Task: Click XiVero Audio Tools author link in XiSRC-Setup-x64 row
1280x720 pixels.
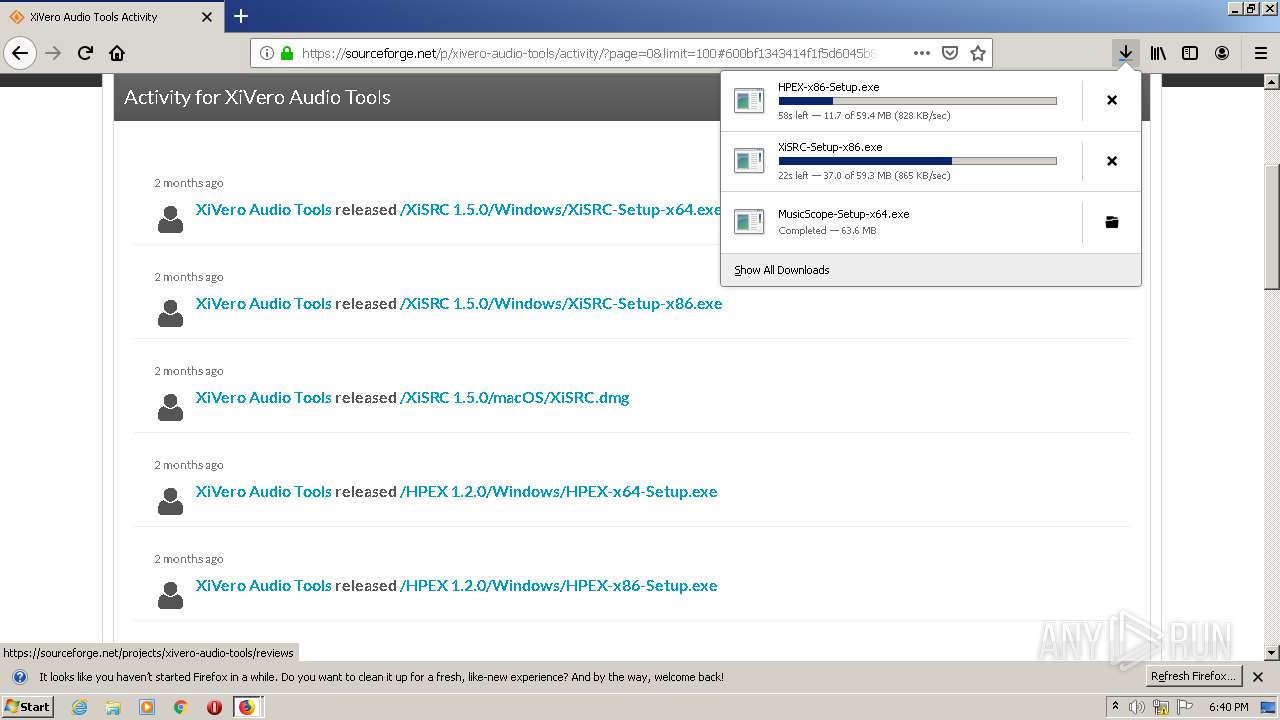Action: point(263,209)
